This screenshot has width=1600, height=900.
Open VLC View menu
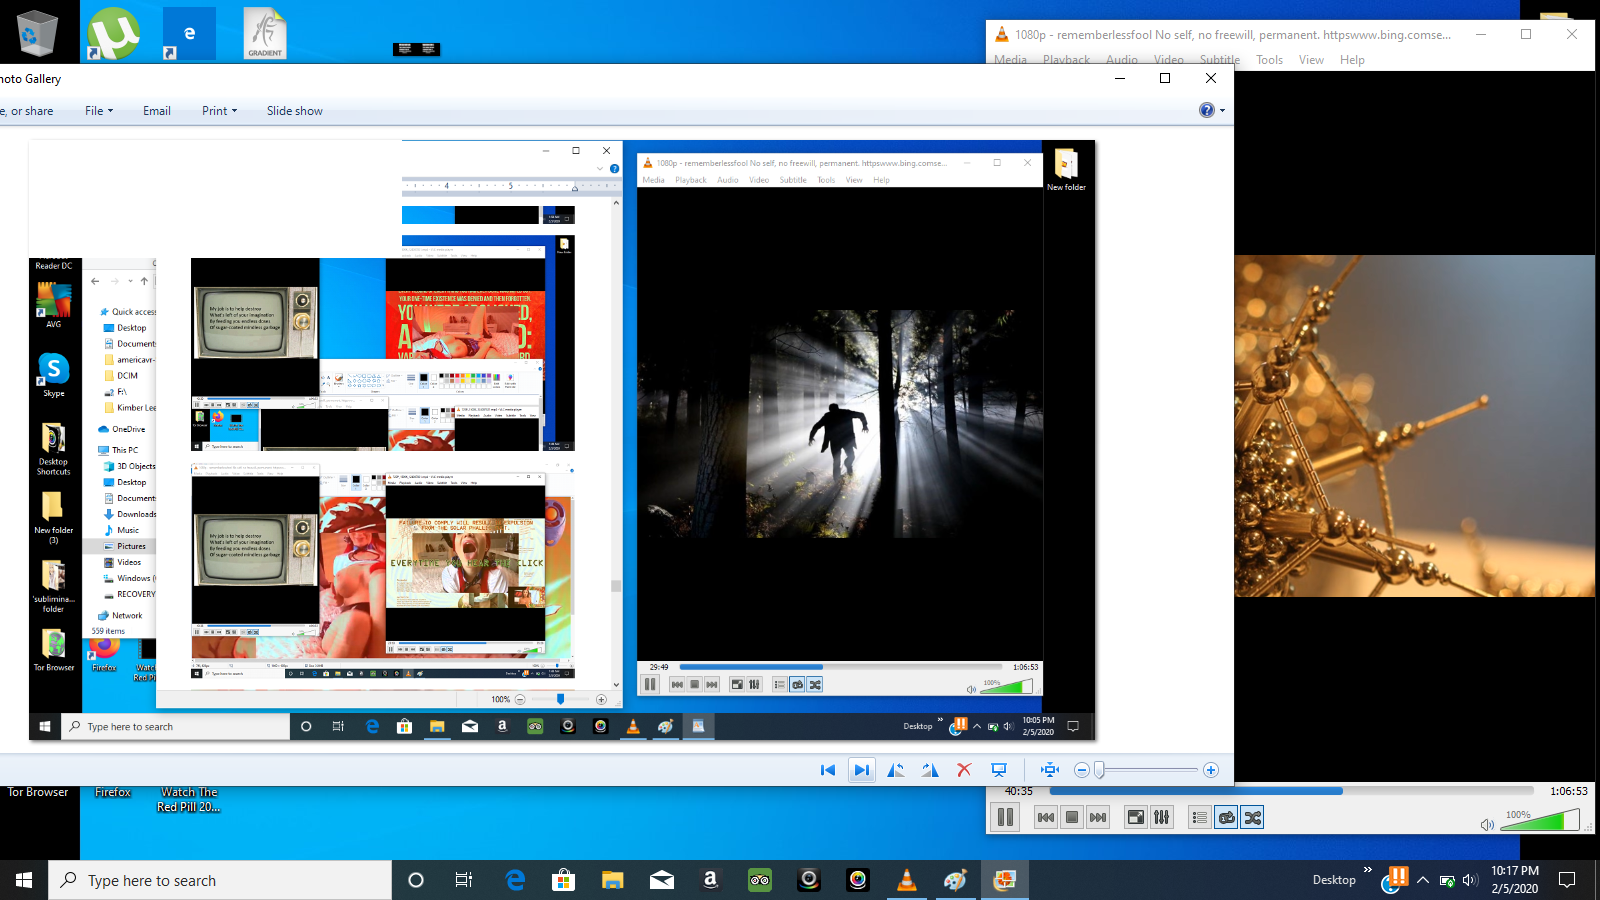(1311, 60)
